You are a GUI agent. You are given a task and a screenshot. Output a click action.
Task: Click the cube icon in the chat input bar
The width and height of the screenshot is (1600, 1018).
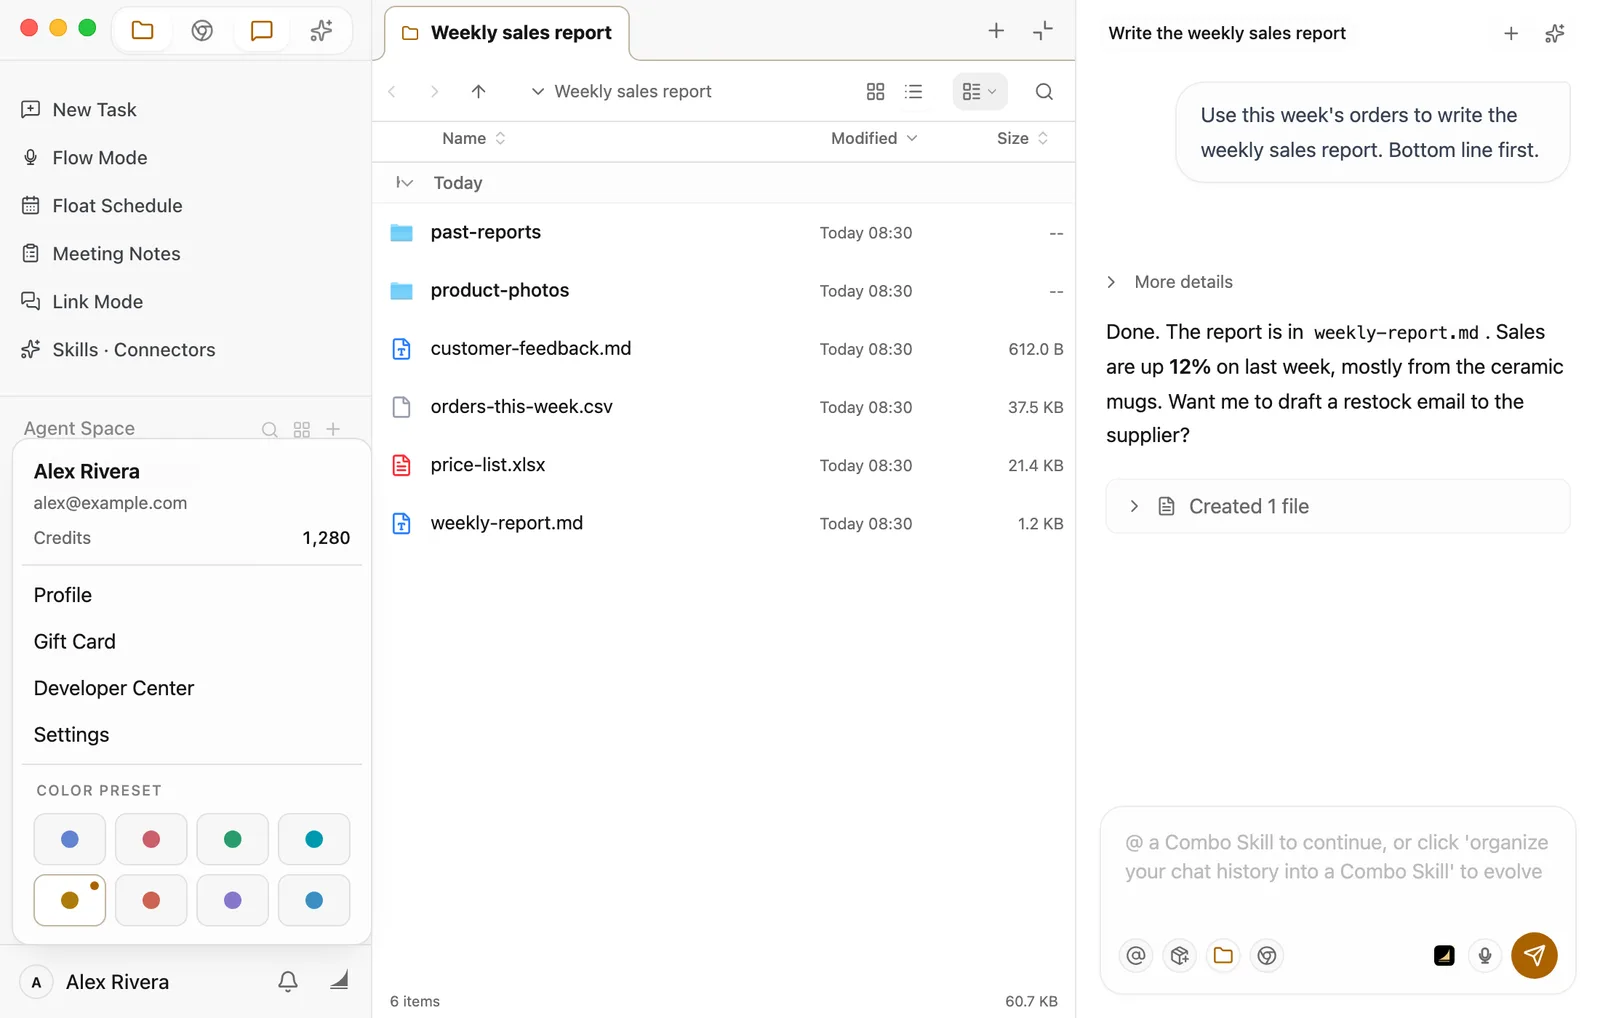pyautogui.click(x=1180, y=956)
